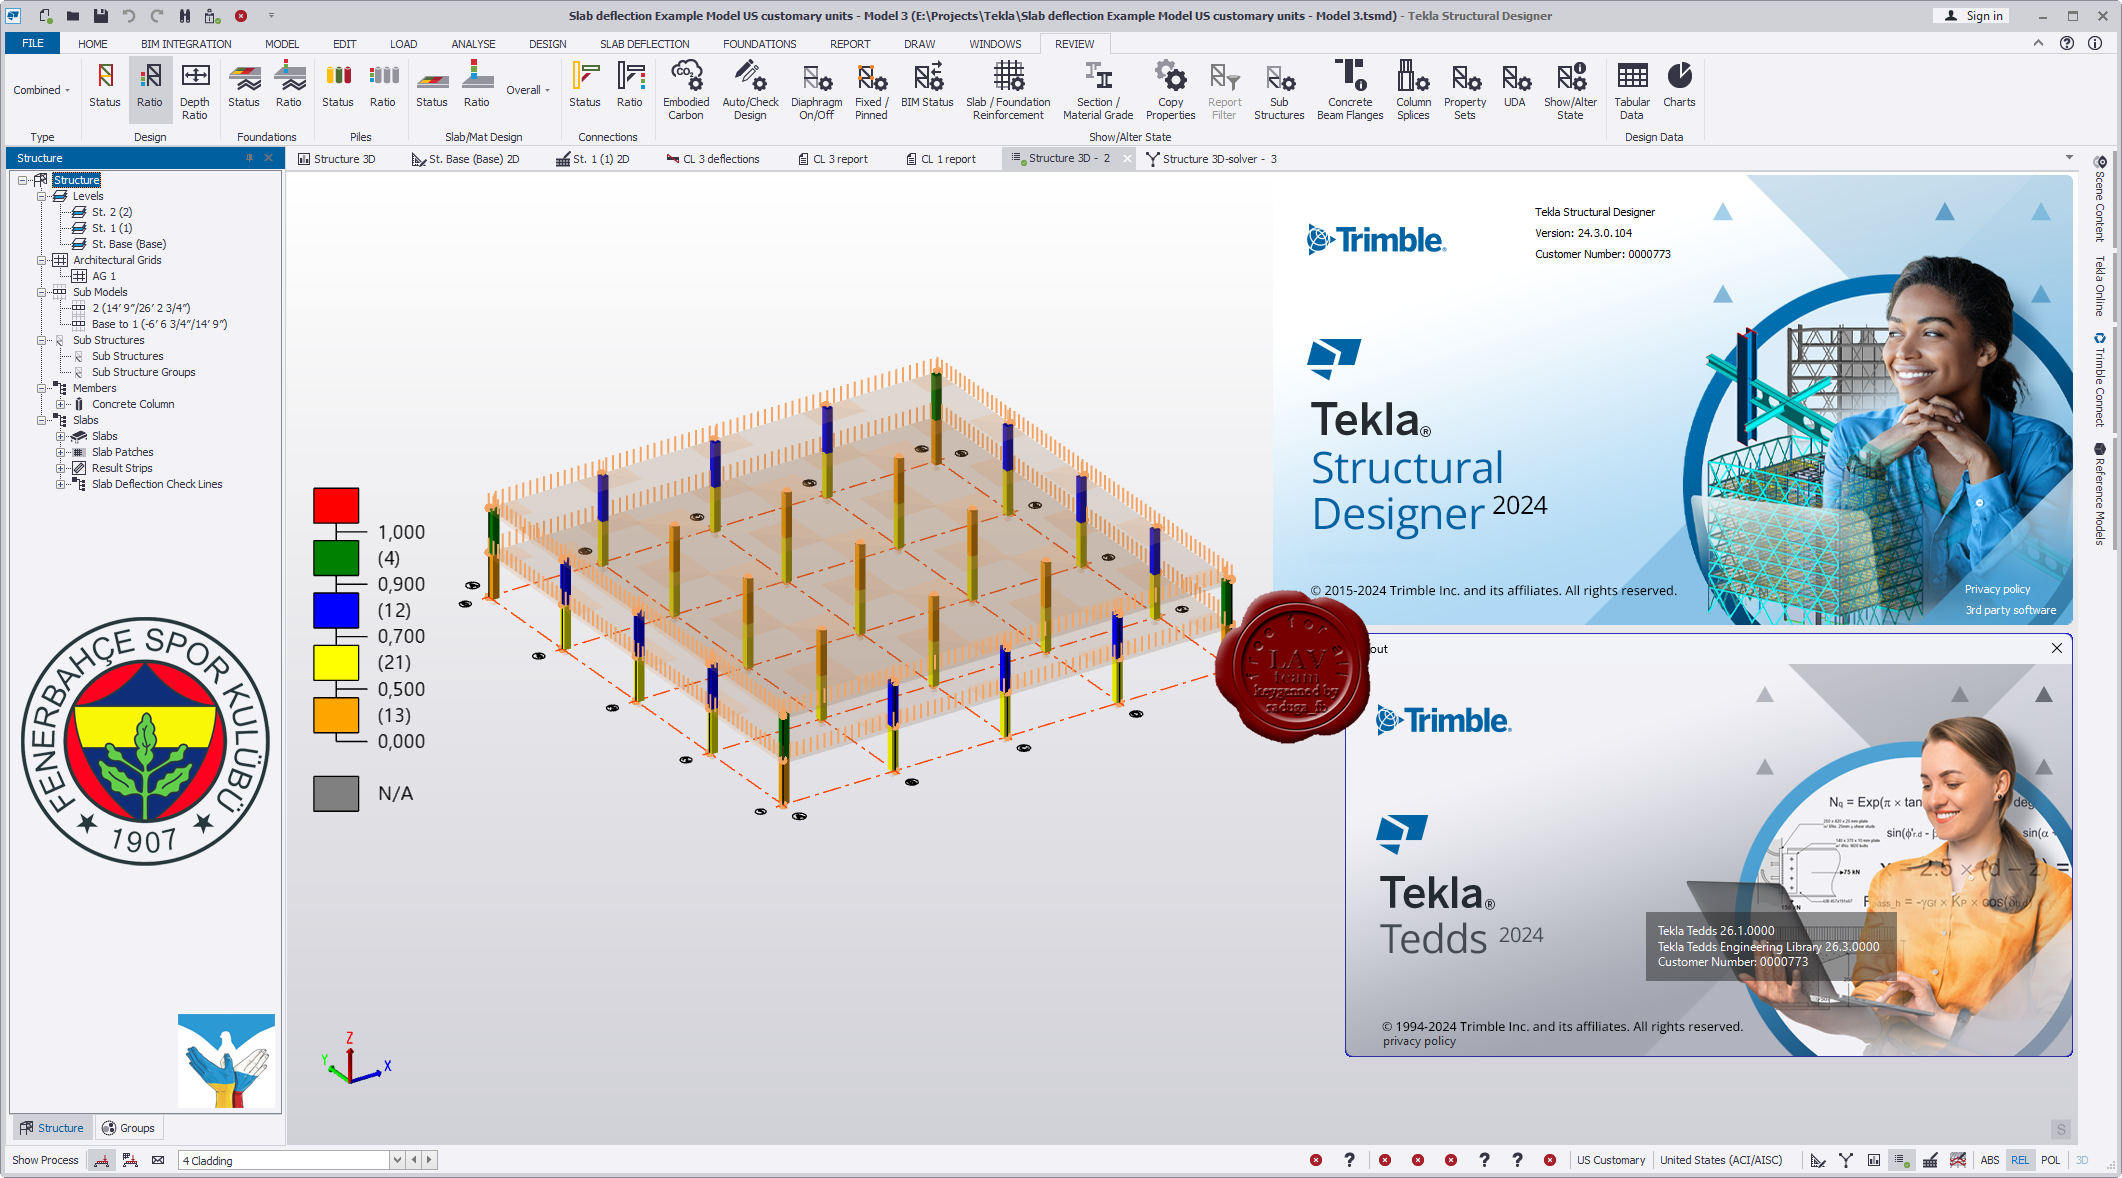This screenshot has width=2122, height=1178.
Task: Switch to ANALYSE ribbon tab
Action: click(473, 44)
